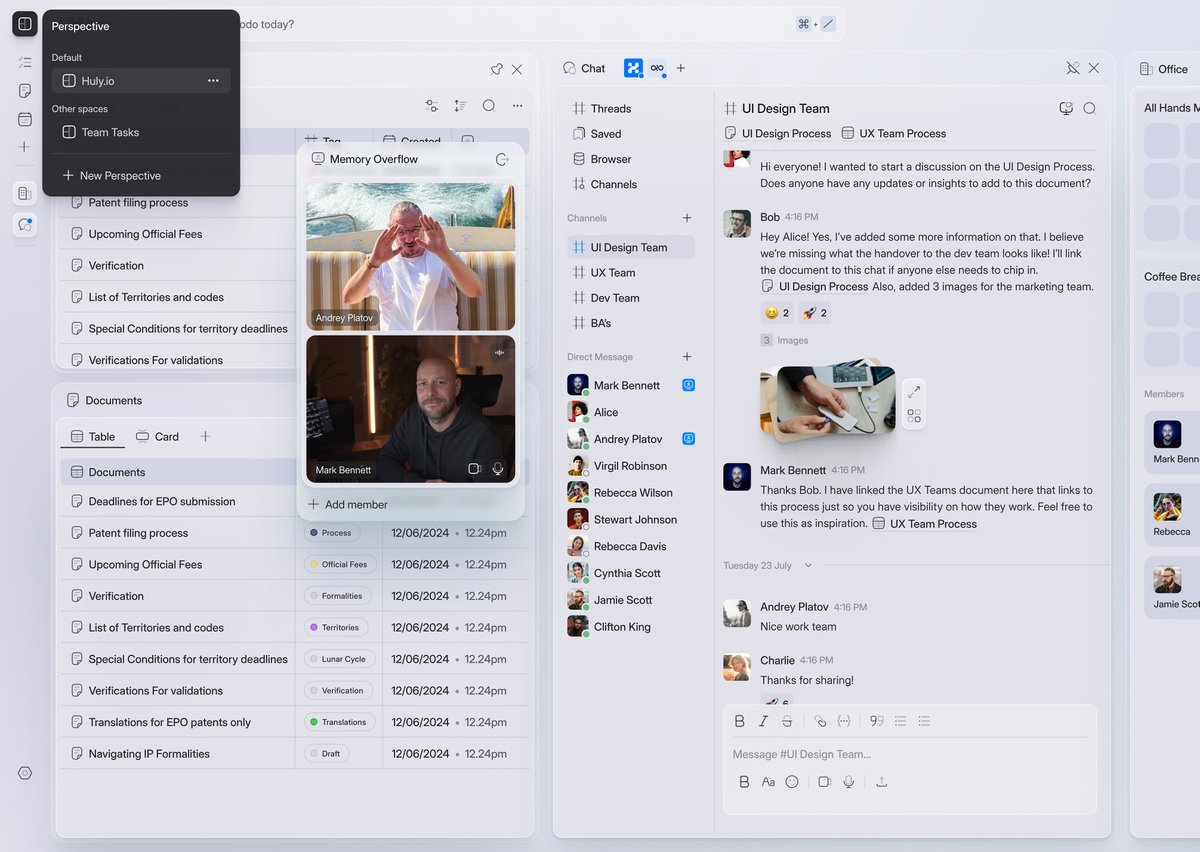The image size is (1200, 852).
Task: Toggle numbered list in message editor
Action: pyautogui.click(x=924, y=721)
